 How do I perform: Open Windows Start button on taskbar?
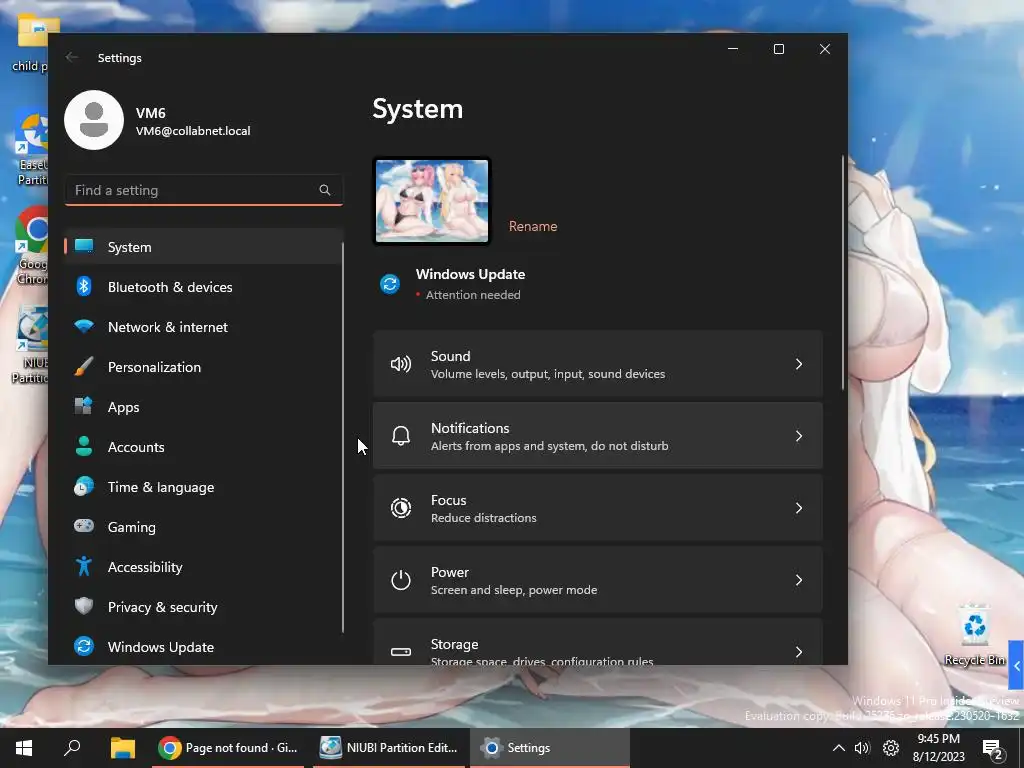24,748
